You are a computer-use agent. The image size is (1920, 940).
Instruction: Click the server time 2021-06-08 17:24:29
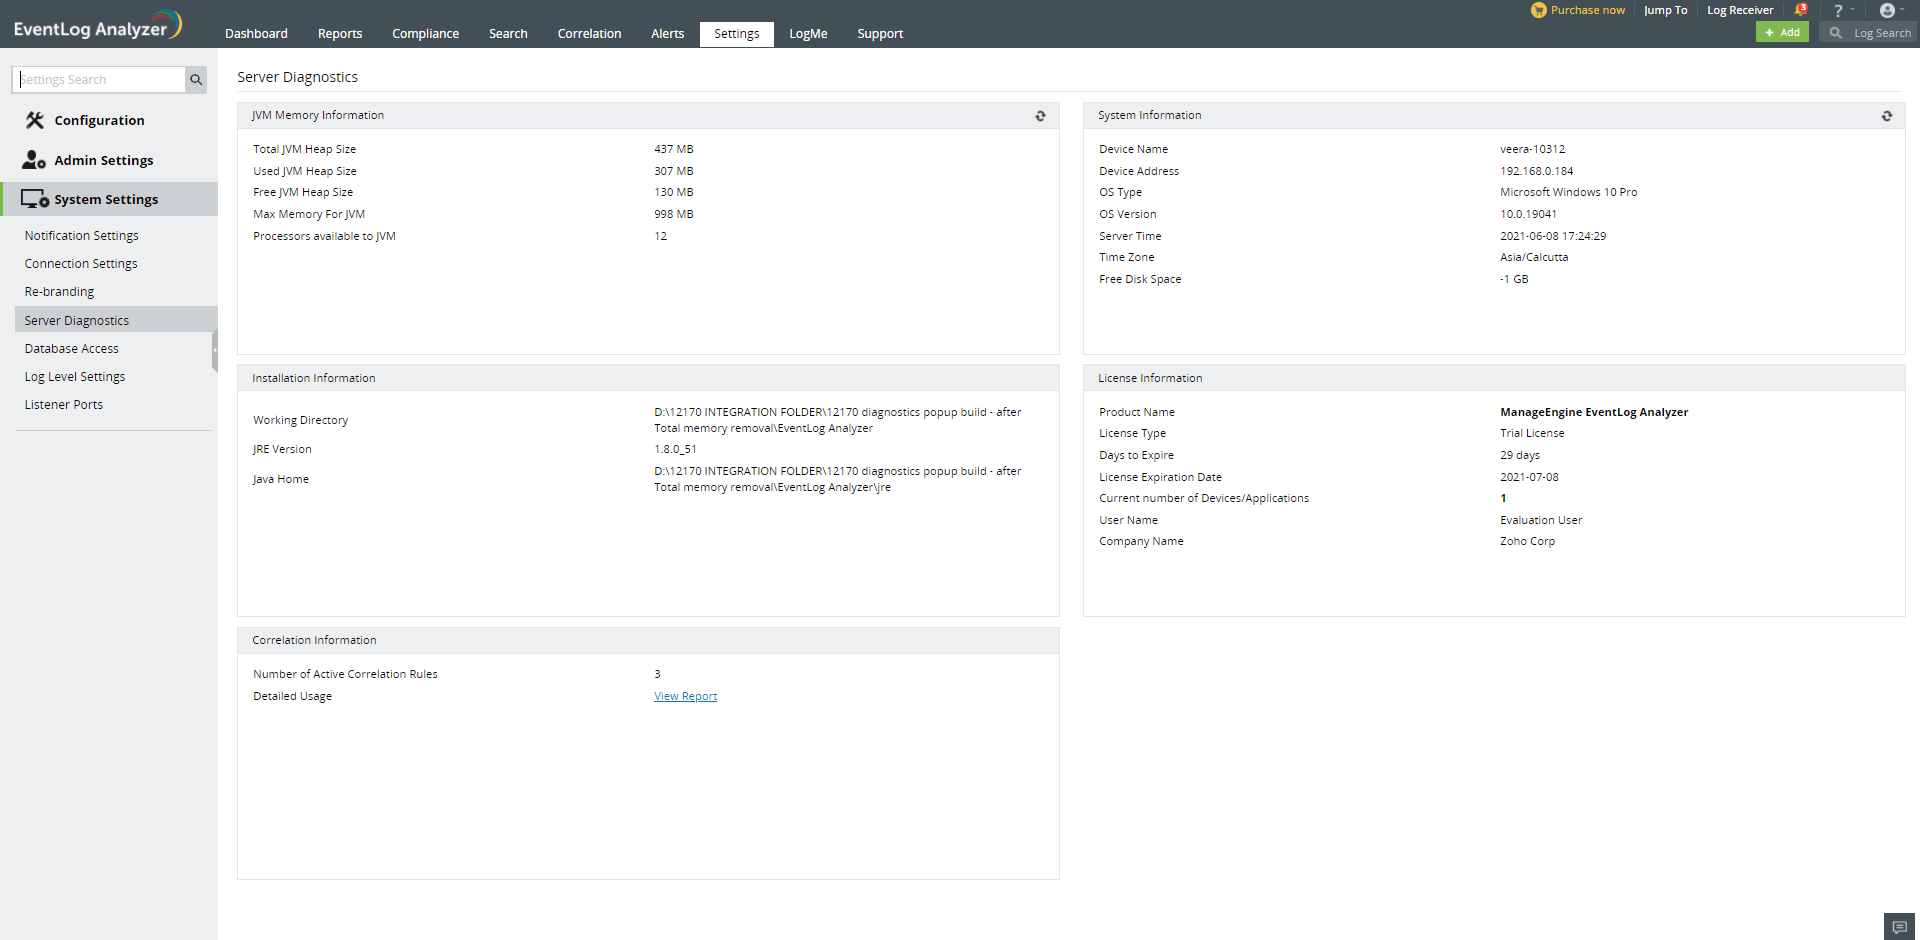[1553, 237]
